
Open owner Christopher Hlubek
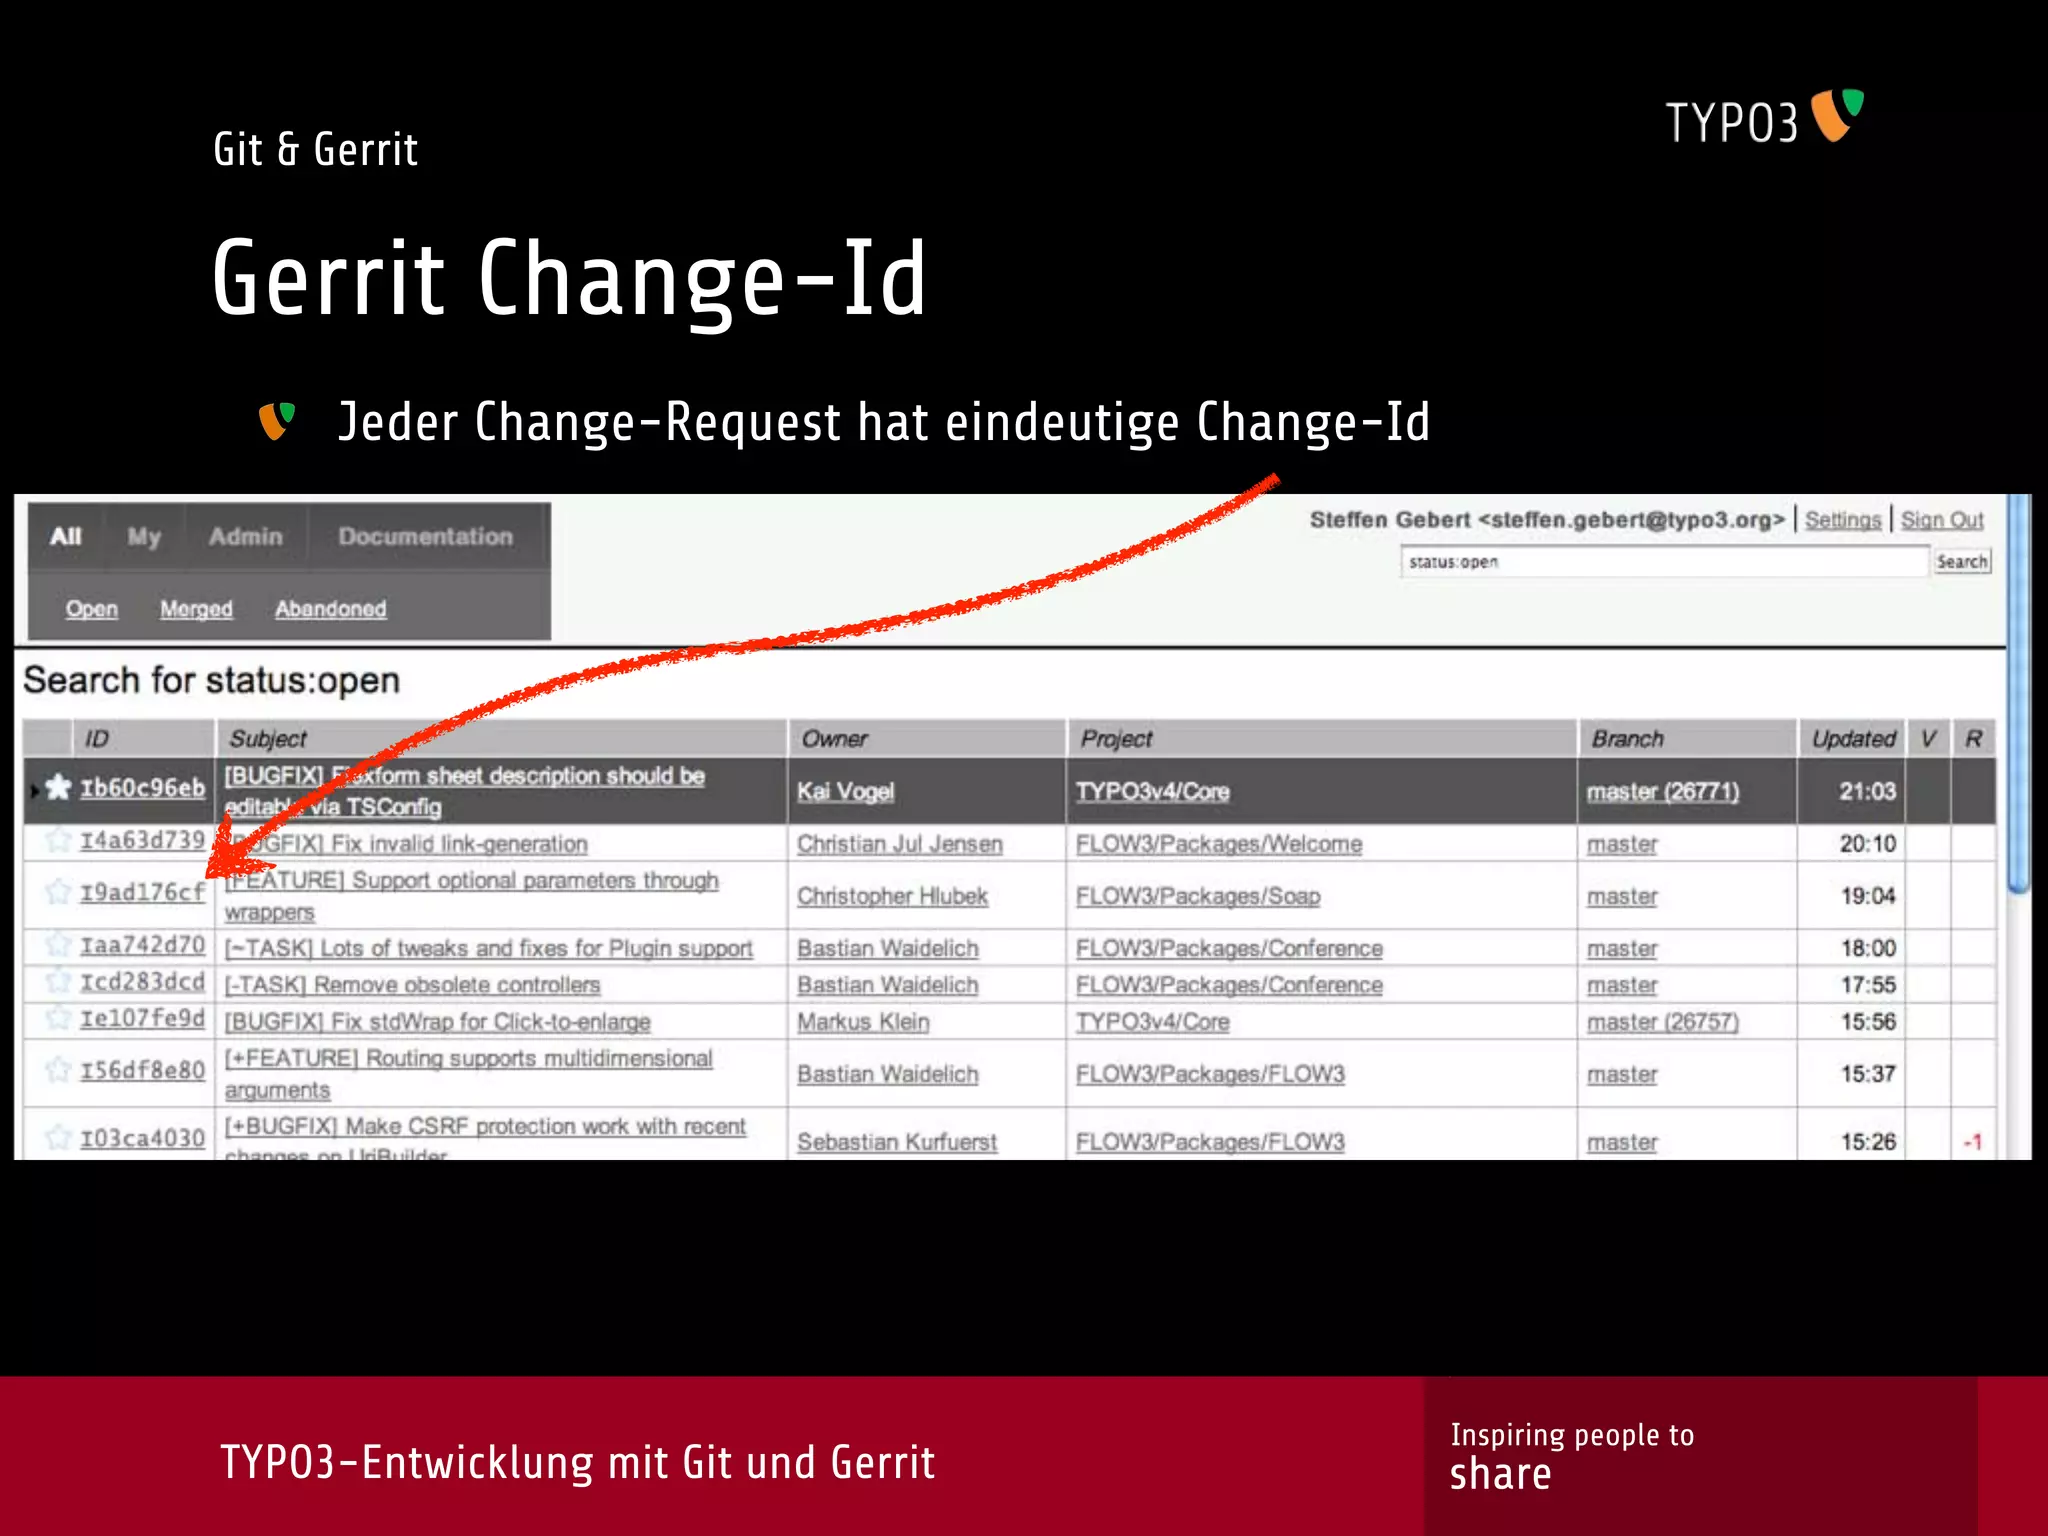tap(893, 896)
